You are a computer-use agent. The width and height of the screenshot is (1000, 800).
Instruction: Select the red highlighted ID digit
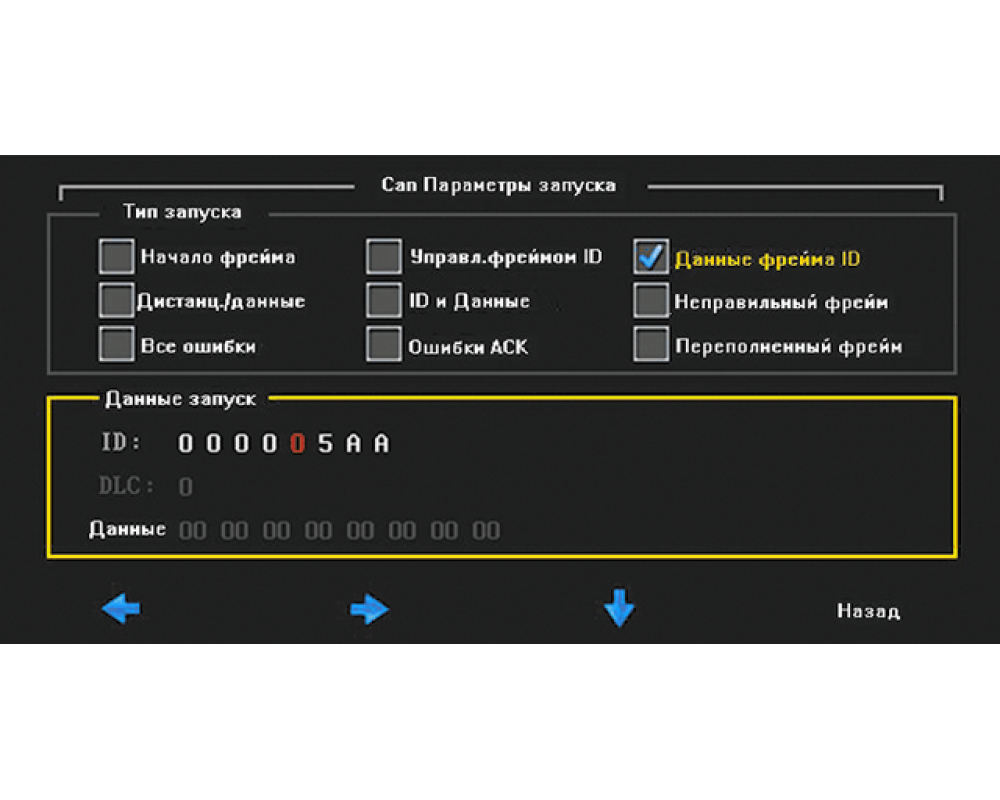point(297,444)
